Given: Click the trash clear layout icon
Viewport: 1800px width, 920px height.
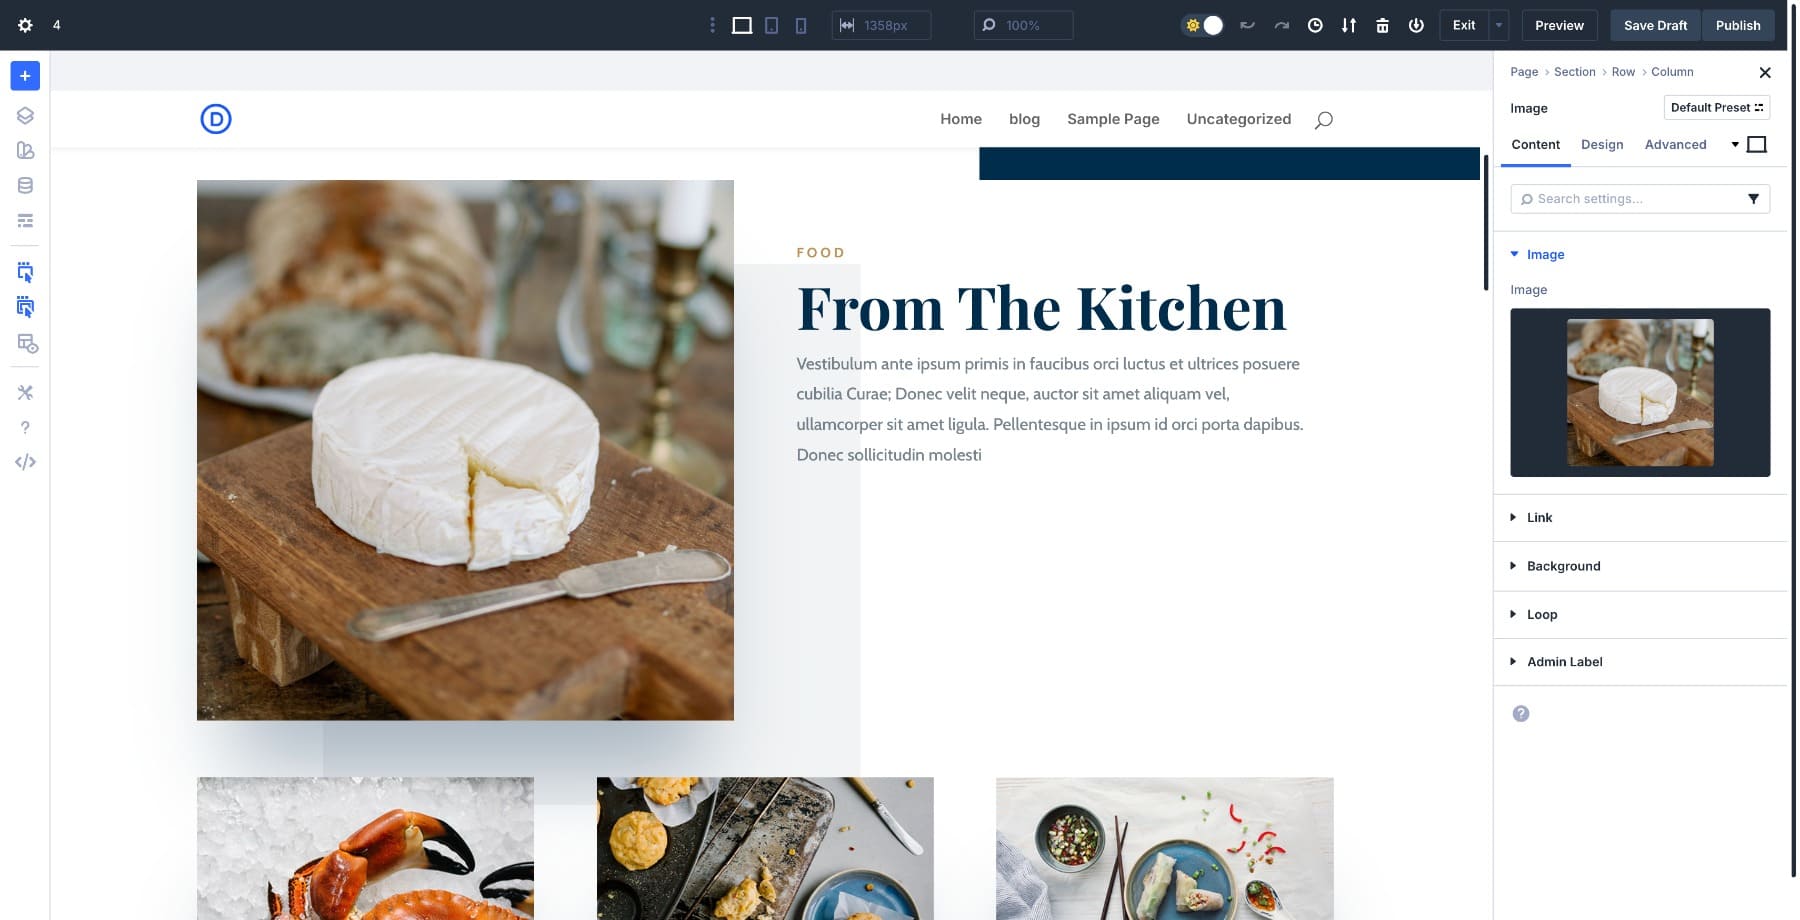Looking at the screenshot, I should point(1382,25).
